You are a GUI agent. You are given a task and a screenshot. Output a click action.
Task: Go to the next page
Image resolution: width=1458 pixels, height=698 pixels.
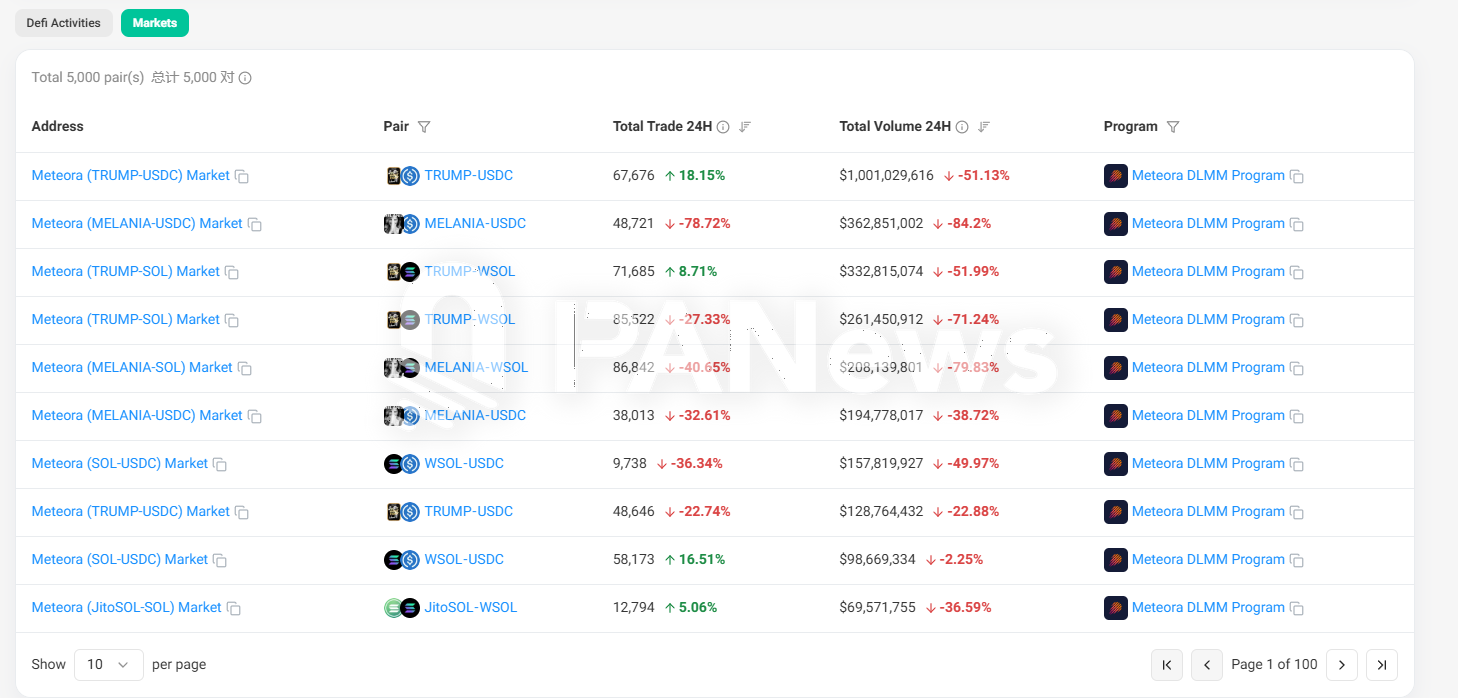coord(1341,665)
